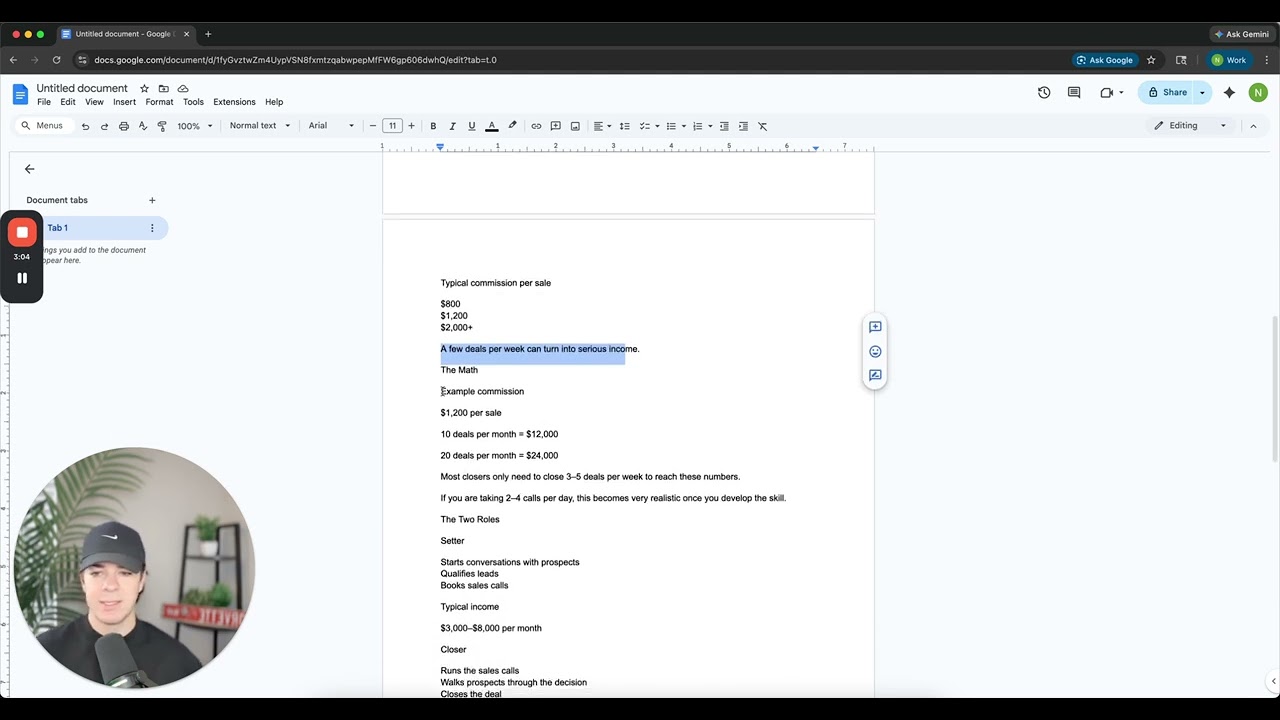Toggle underline formatting
1280x720 pixels.
(x=472, y=126)
